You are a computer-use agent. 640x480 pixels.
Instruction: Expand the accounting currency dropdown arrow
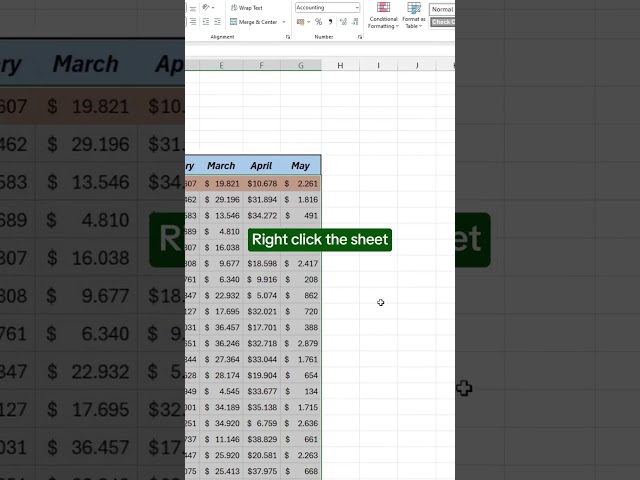tap(309, 22)
